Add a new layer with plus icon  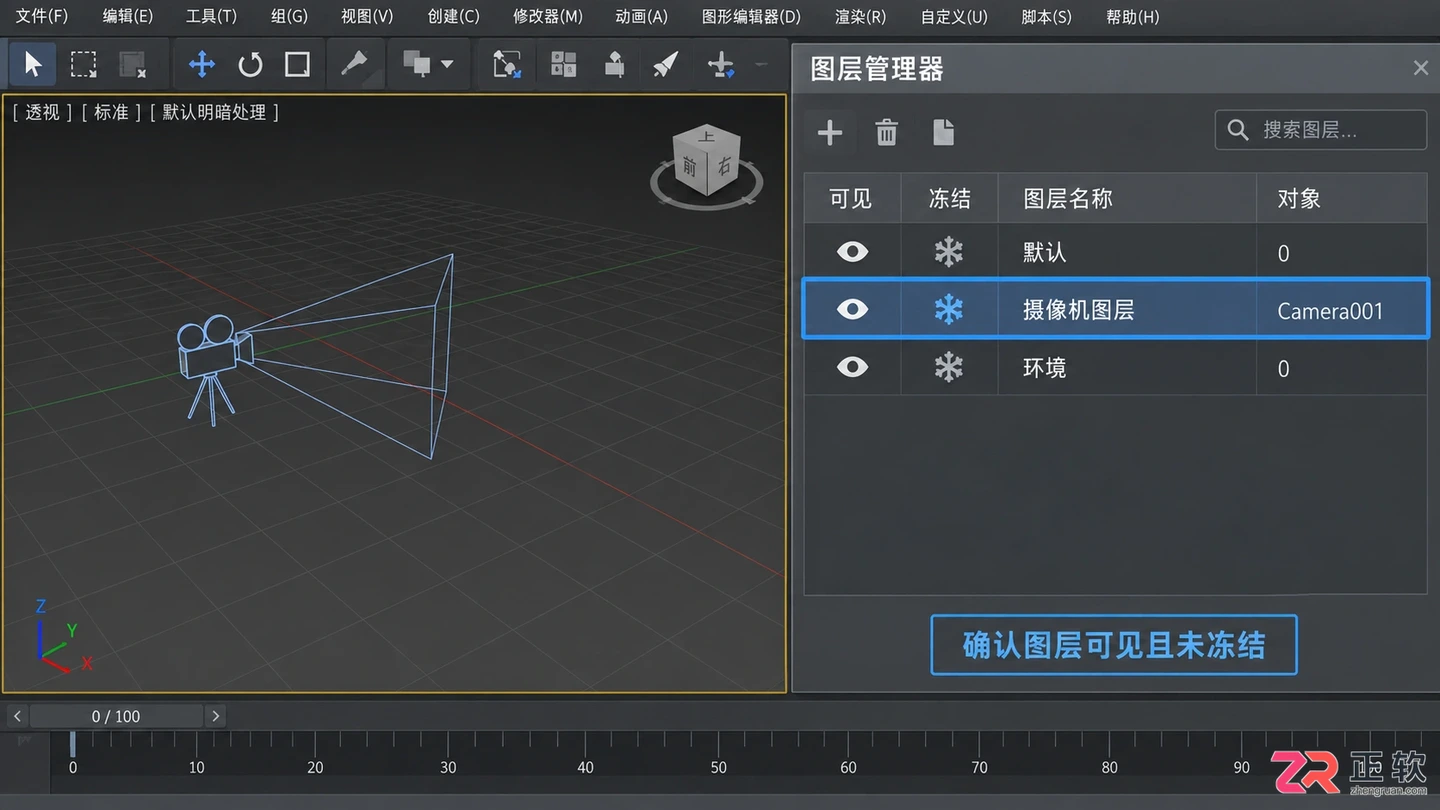tap(830, 132)
